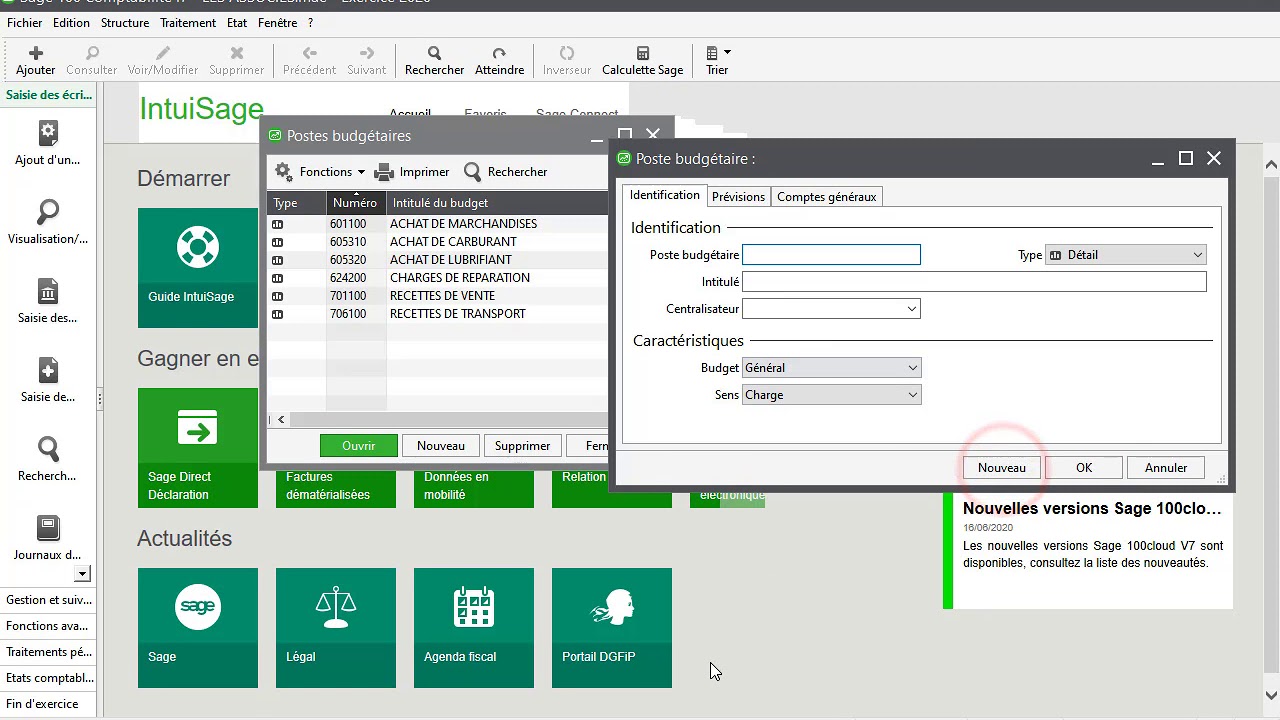1280x720 pixels.
Task: Open the Budget dropdown showing Général
Action: [831, 368]
